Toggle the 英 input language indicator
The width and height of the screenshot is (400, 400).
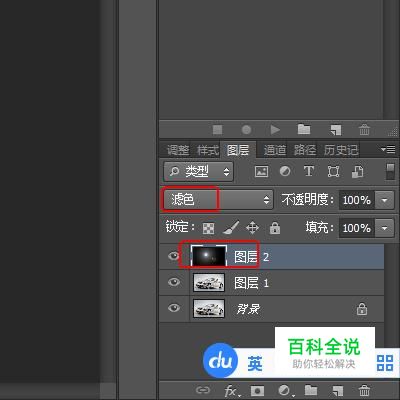(255, 363)
